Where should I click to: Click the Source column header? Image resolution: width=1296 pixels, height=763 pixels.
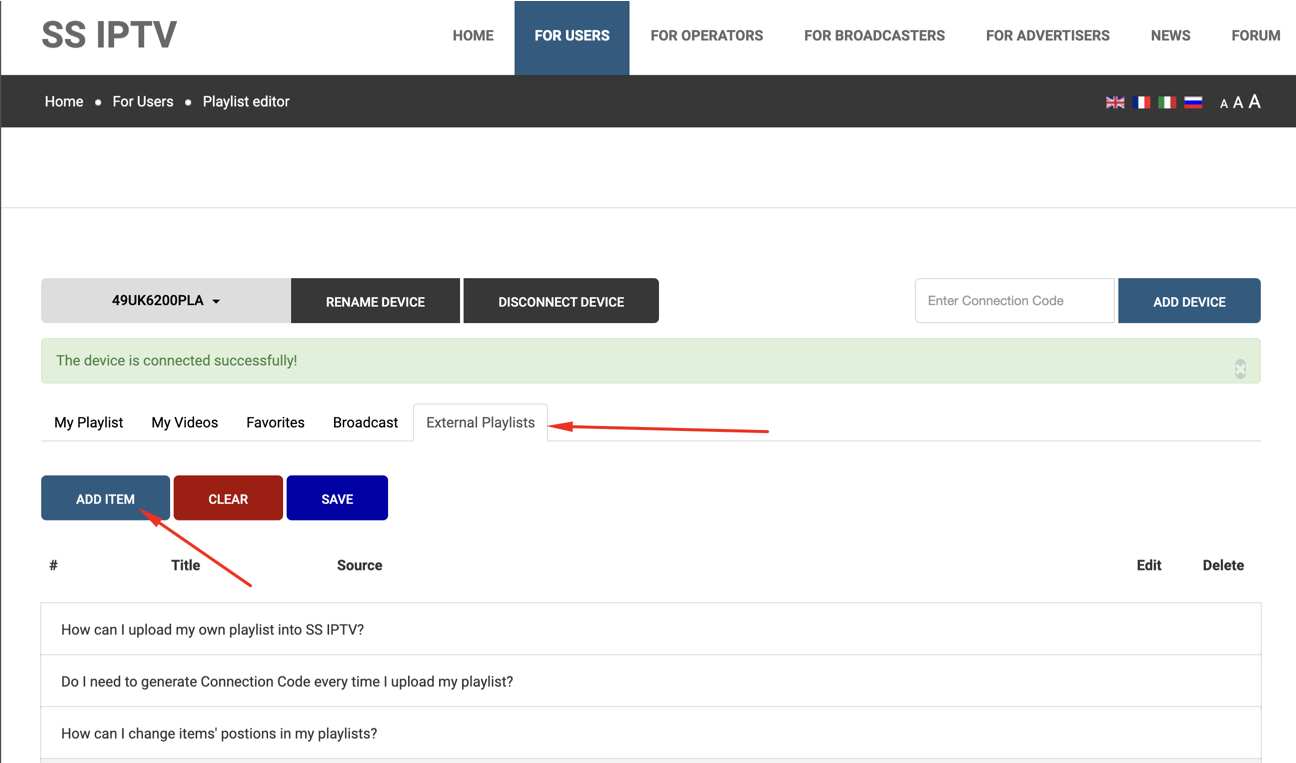360,565
